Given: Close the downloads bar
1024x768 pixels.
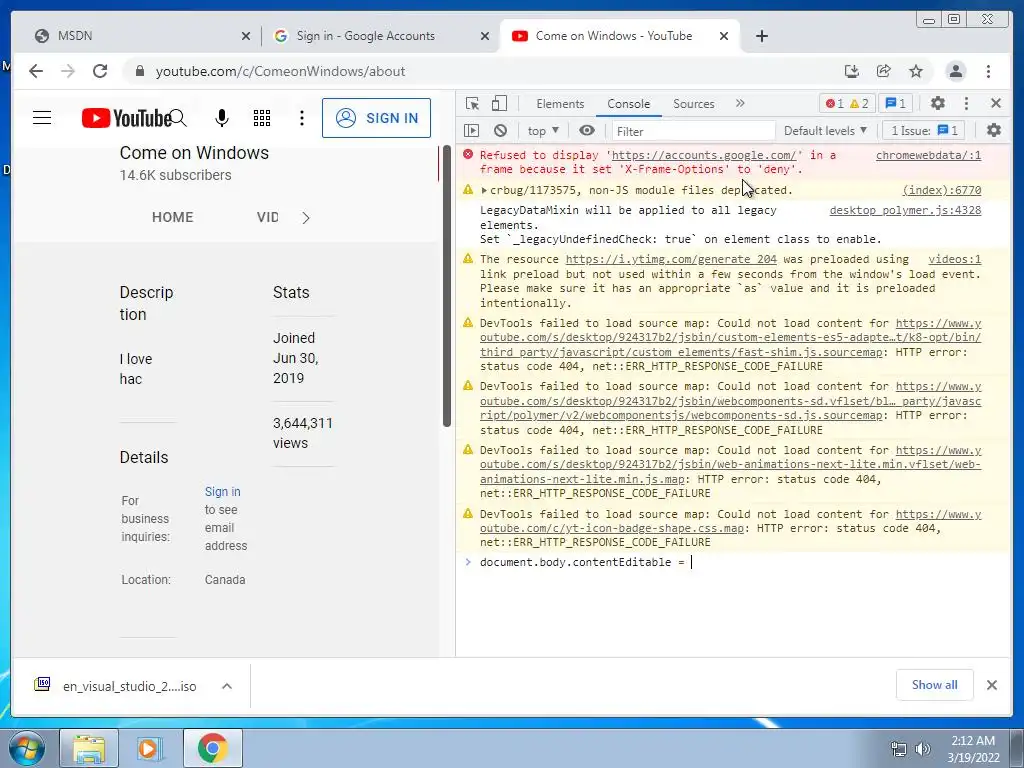Looking at the screenshot, I should click(x=991, y=684).
